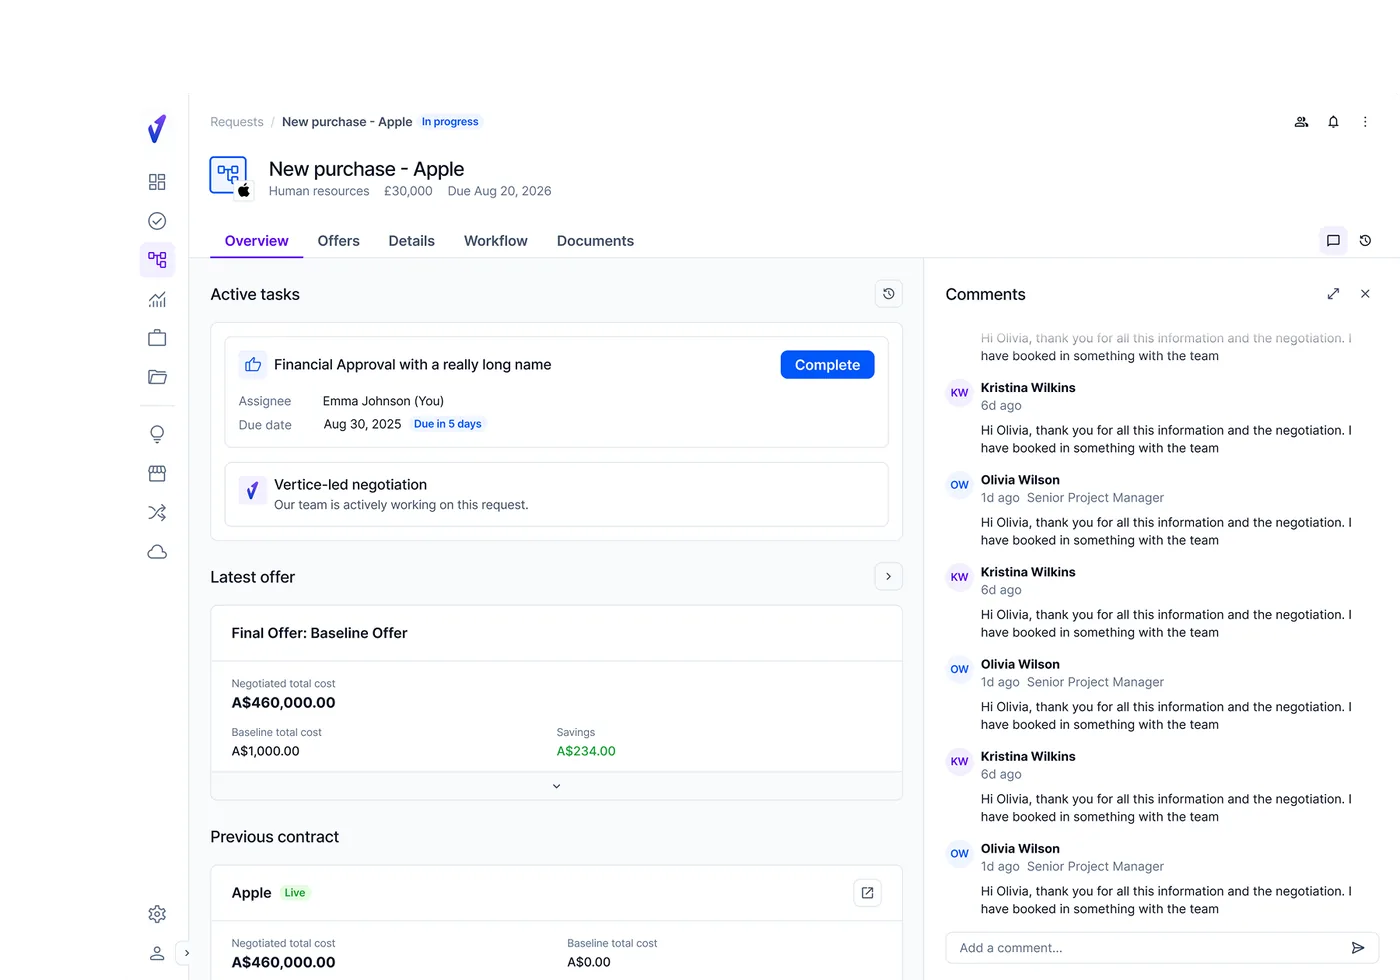Open the people/members icon in header
Screen dimensions: 1400x980
(1301, 122)
